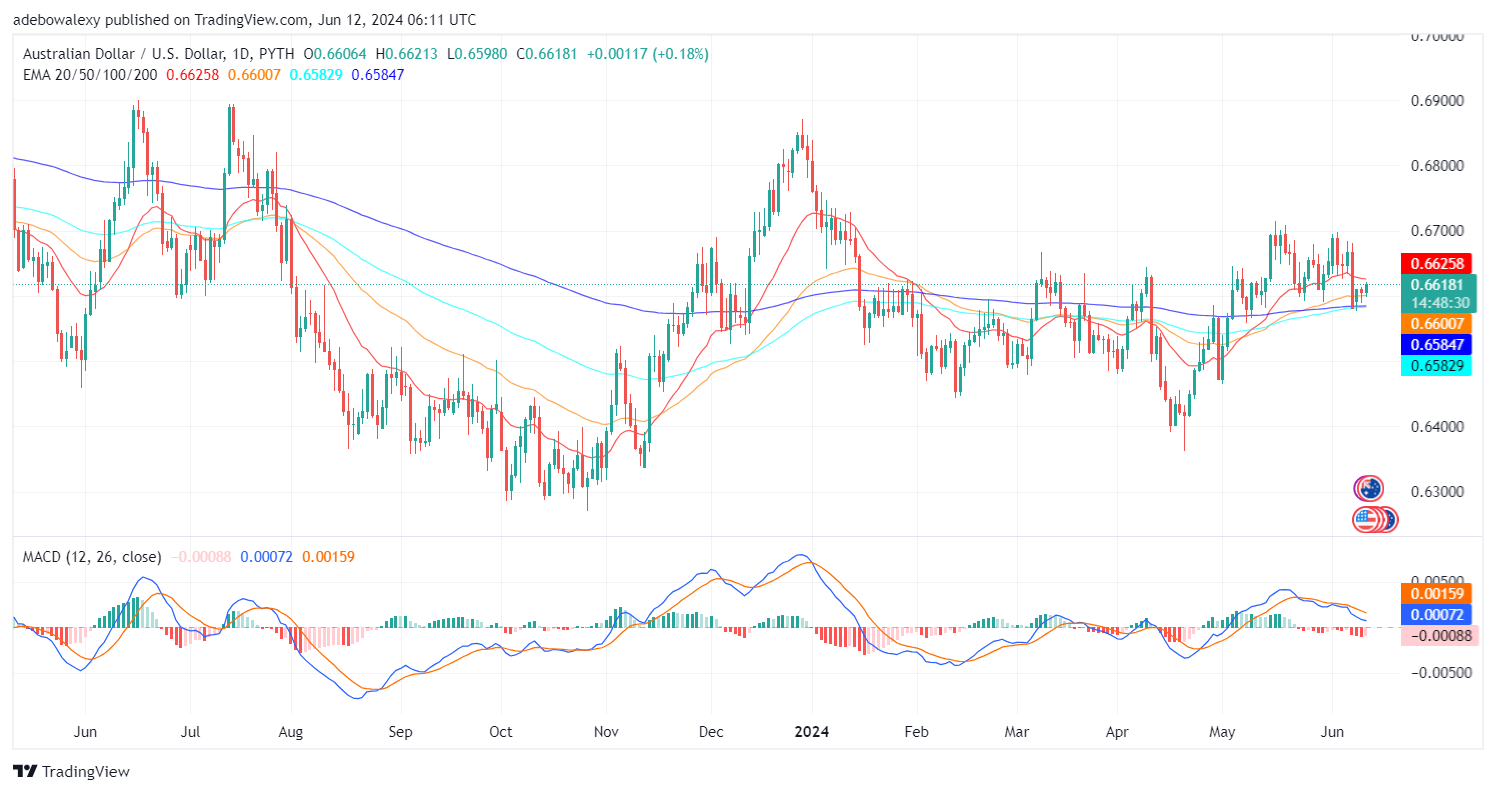This screenshot has height=793, width=1496.
Task: Click the MACD pink -0.00088 axis label
Action: pos(1439,635)
